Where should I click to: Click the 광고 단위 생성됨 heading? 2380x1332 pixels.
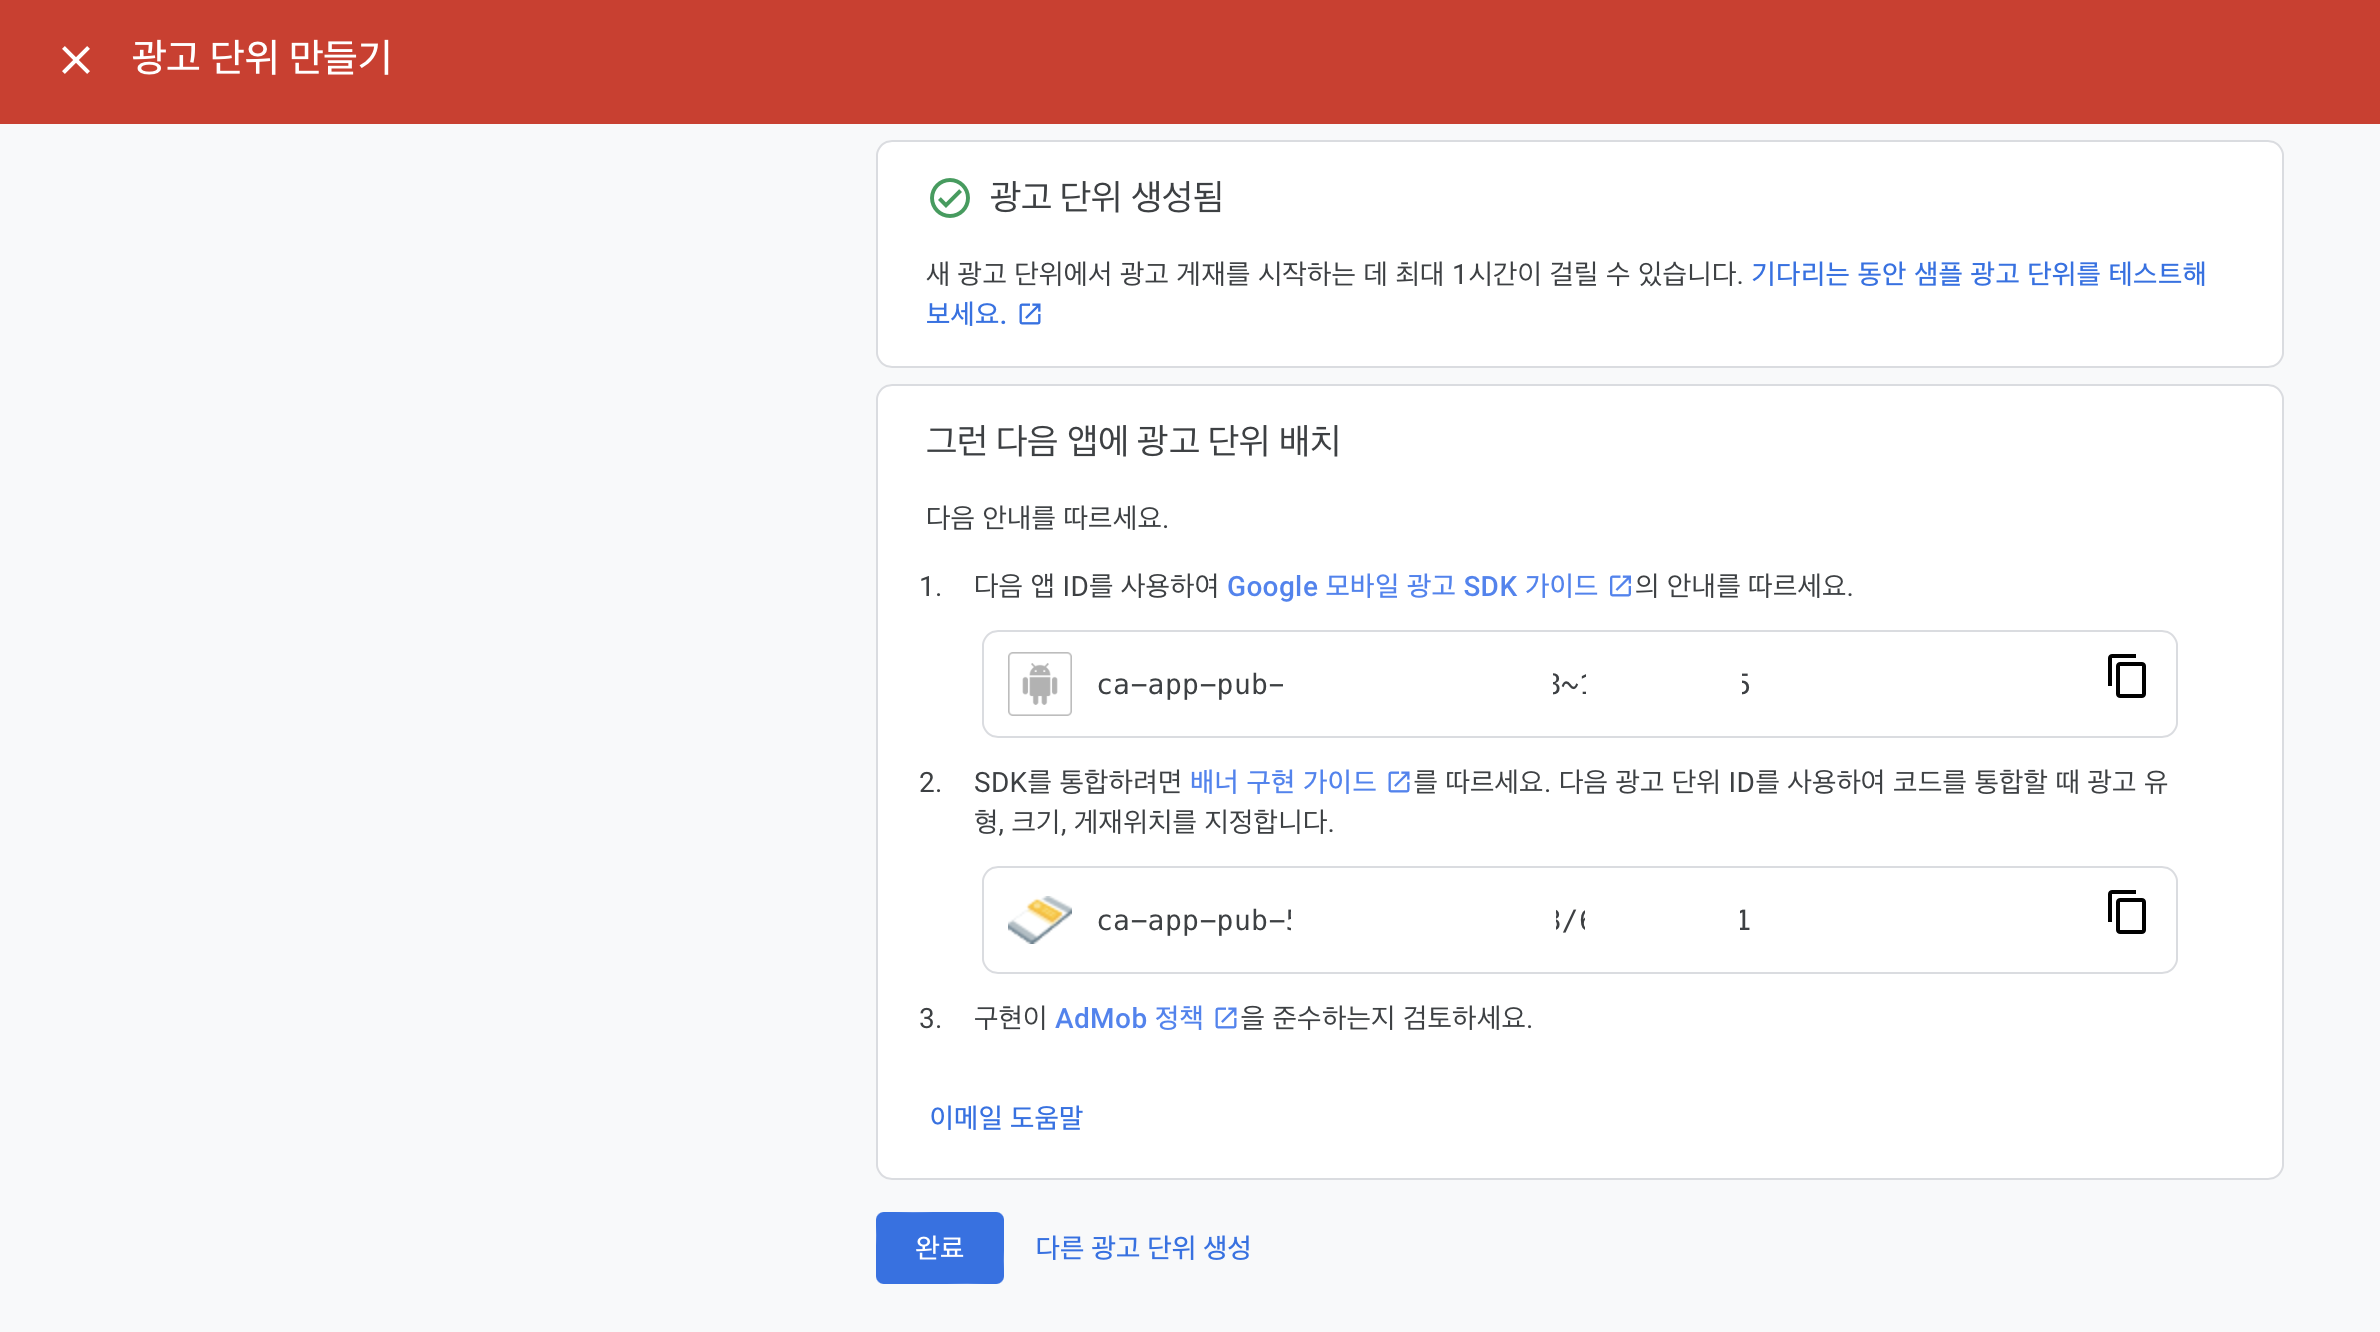[x=1106, y=197]
